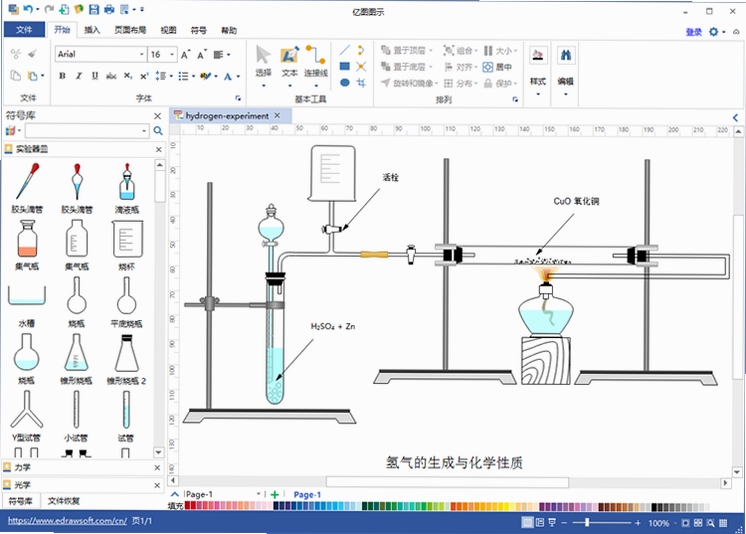Screen dimensions: 746x534
Task: Click the 居中 center button
Action: coord(498,67)
